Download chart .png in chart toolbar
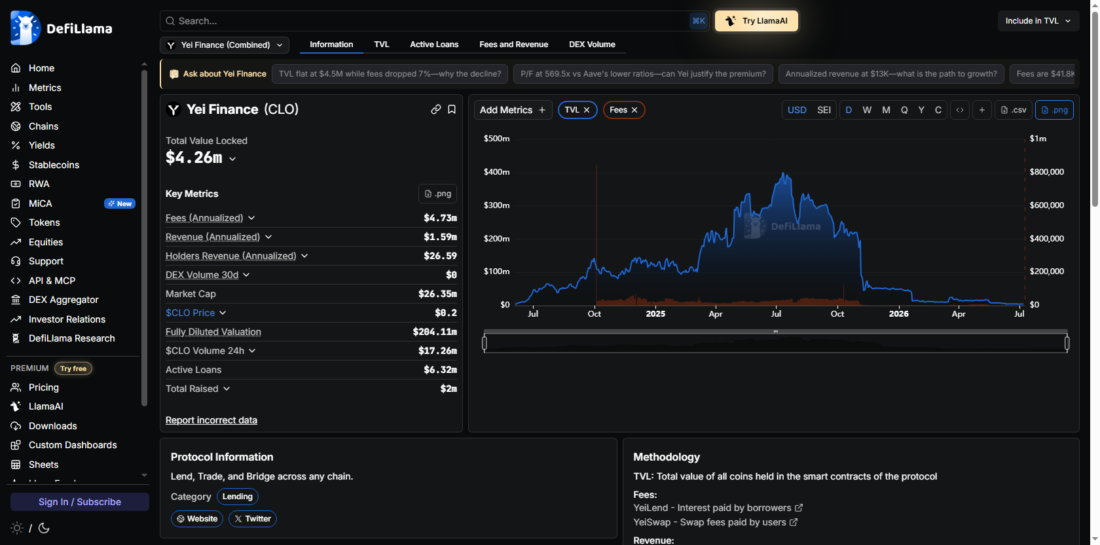The image size is (1100, 545). [x=1054, y=110]
